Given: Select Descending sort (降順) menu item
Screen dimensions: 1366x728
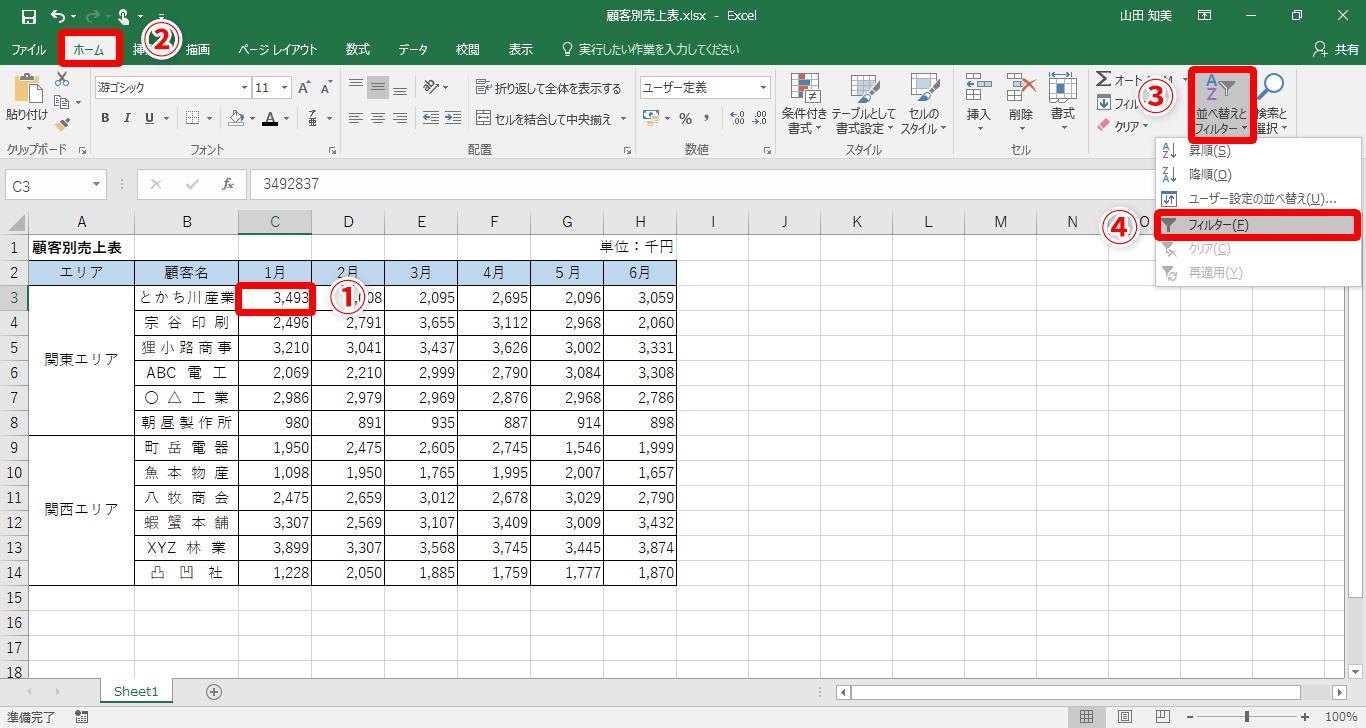Looking at the screenshot, I should coord(1258,175).
